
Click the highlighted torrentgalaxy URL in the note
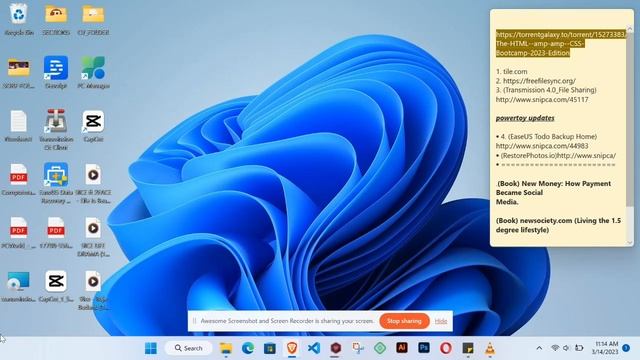coord(560,44)
